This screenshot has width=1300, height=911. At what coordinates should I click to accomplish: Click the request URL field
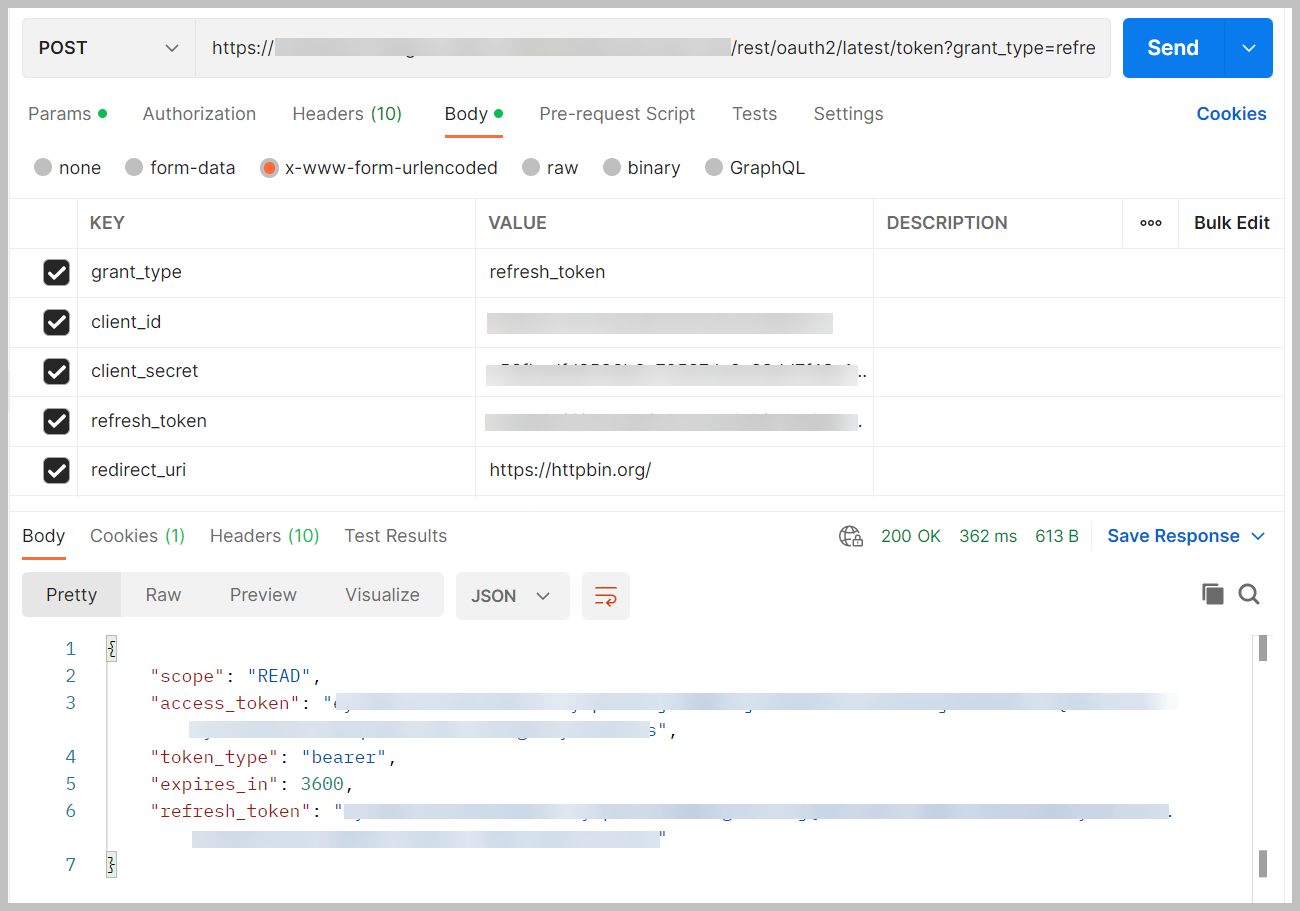coord(653,48)
